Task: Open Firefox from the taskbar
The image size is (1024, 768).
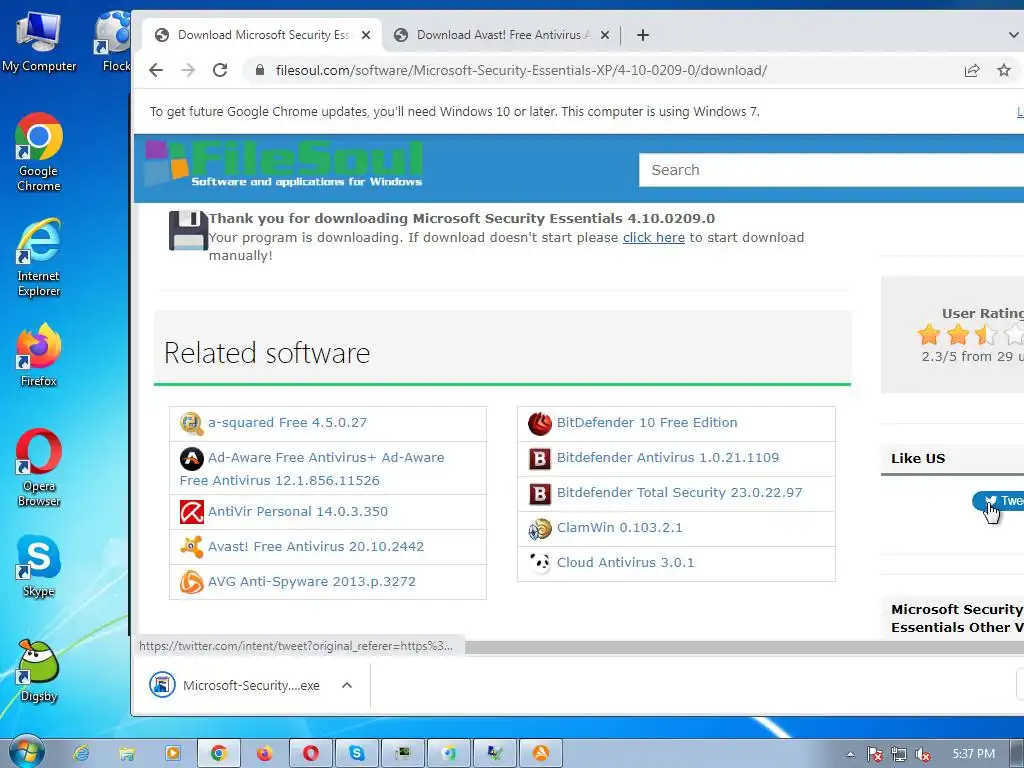Action: (x=264, y=753)
